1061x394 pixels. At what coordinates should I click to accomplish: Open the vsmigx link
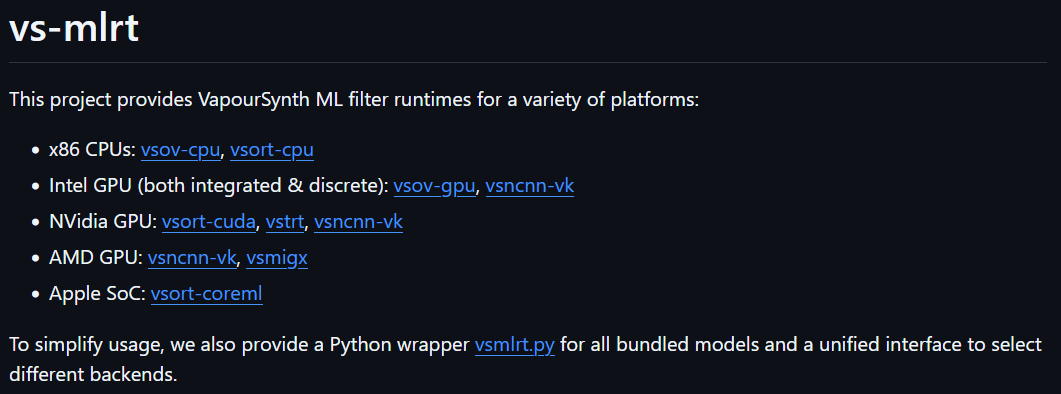click(x=276, y=257)
